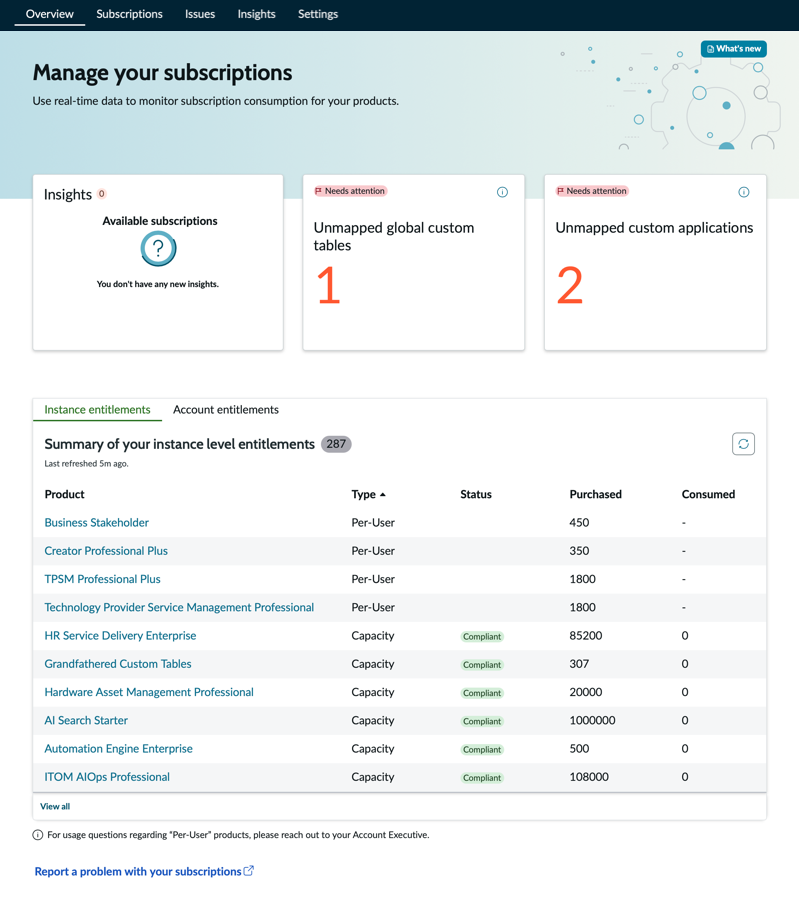Click the Insights count badge showing 0
The image size is (799, 897).
102,194
